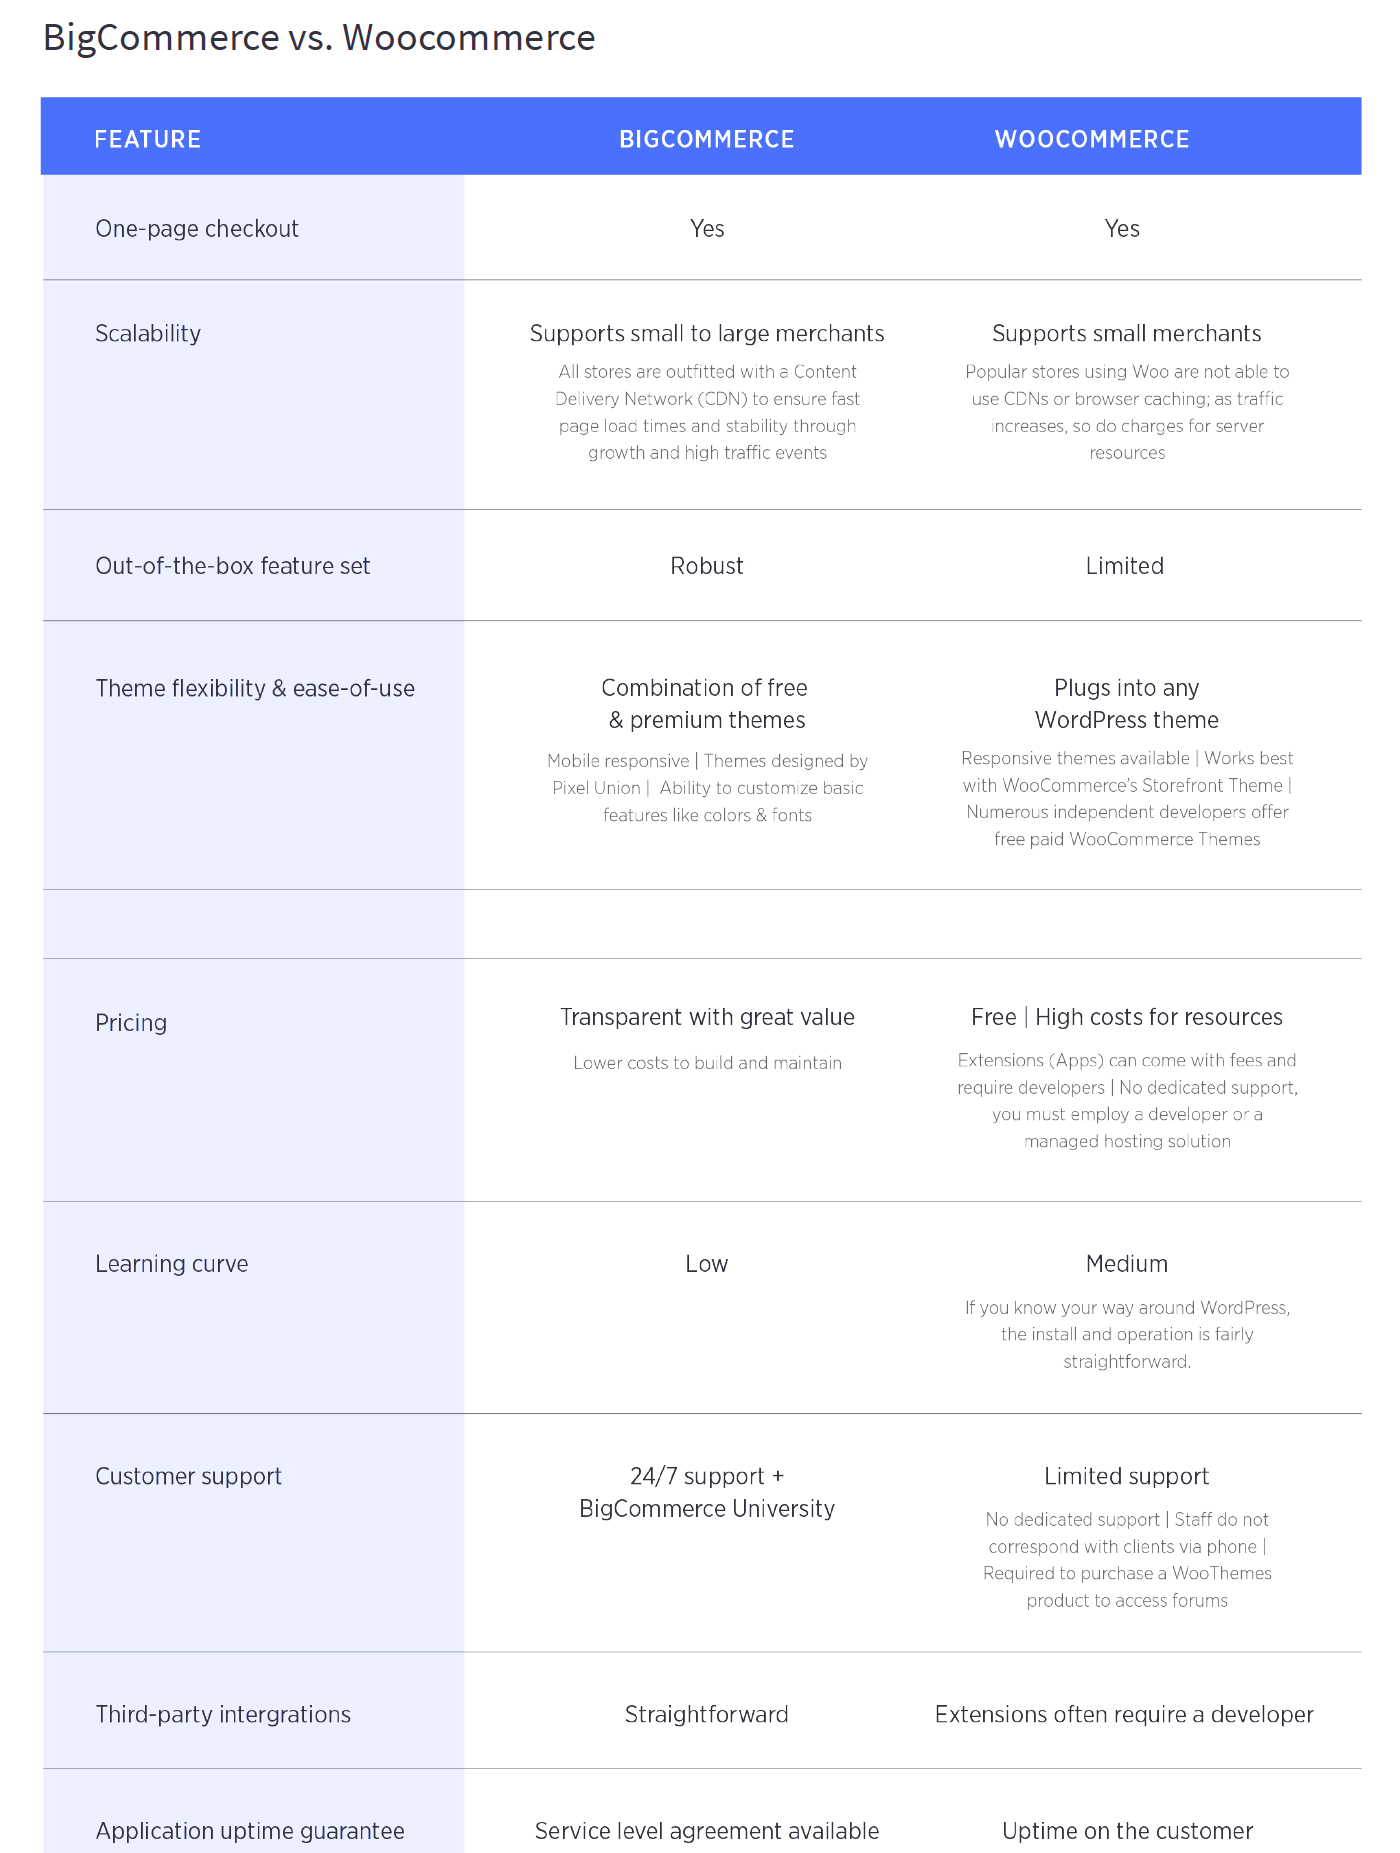This screenshot has width=1400, height=1853.
Task: Click the Scalability row label
Action: pyautogui.click(x=148, y=333)
